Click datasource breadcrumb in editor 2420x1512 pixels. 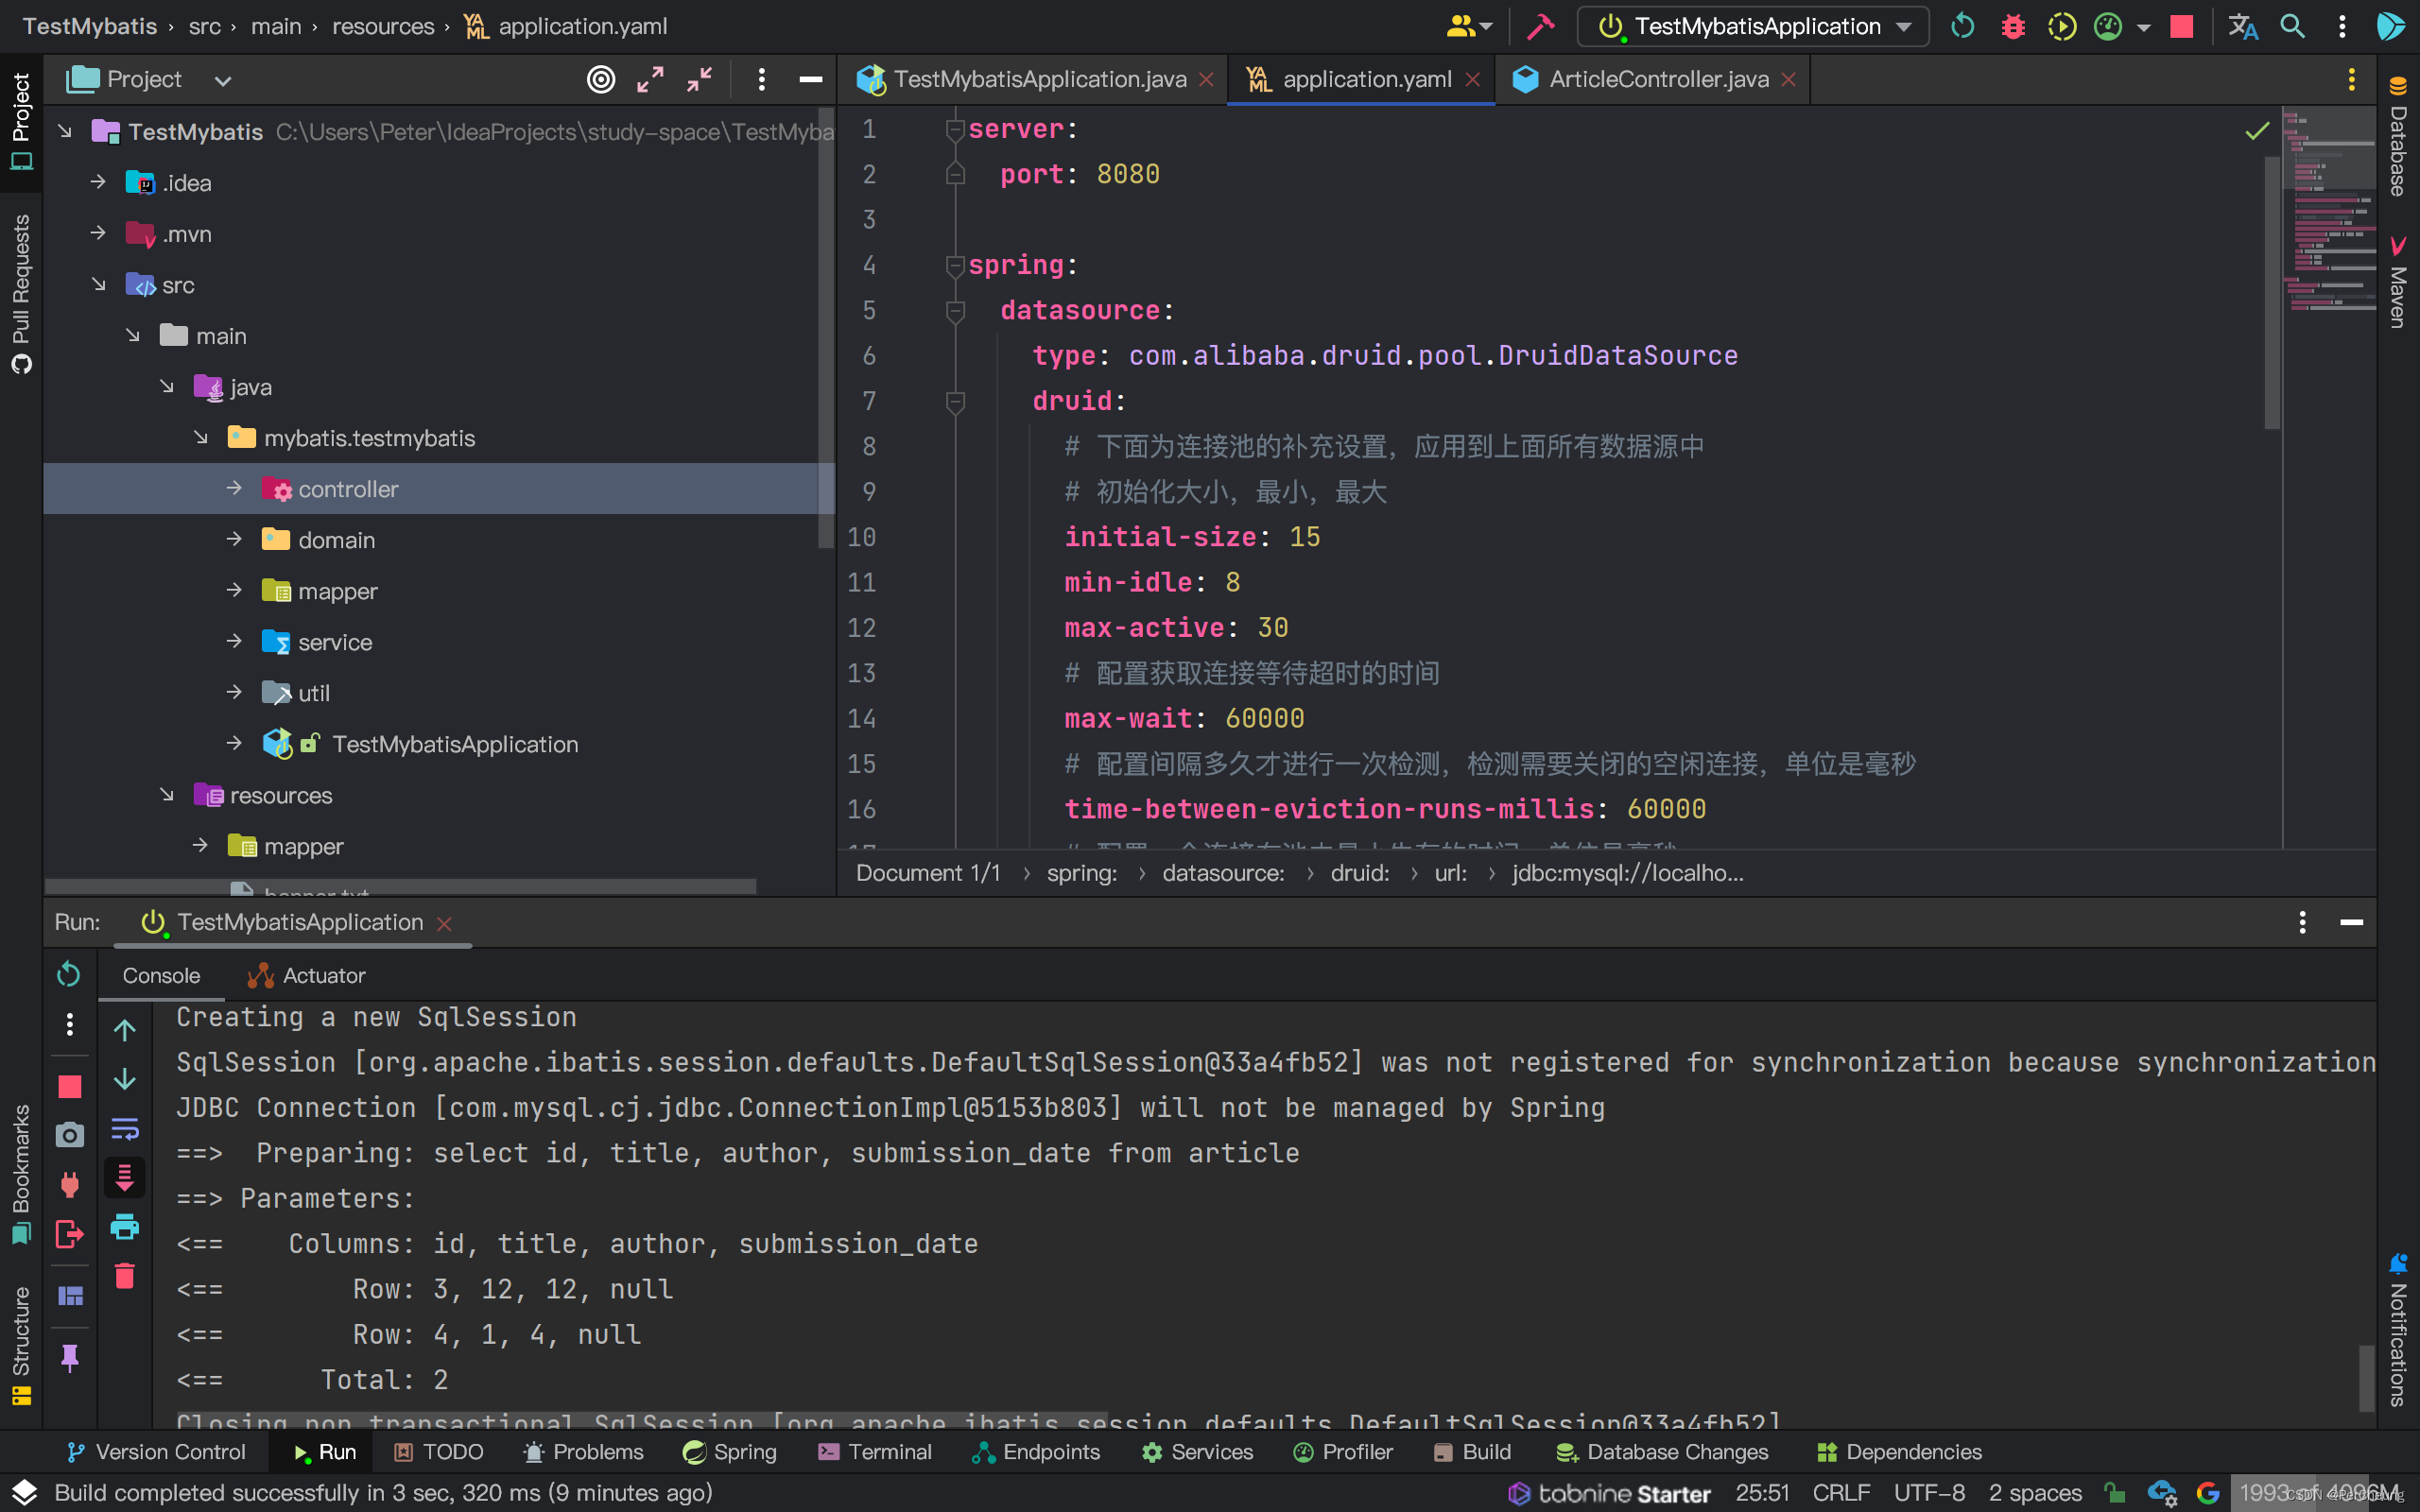[x=1222, y=873]
